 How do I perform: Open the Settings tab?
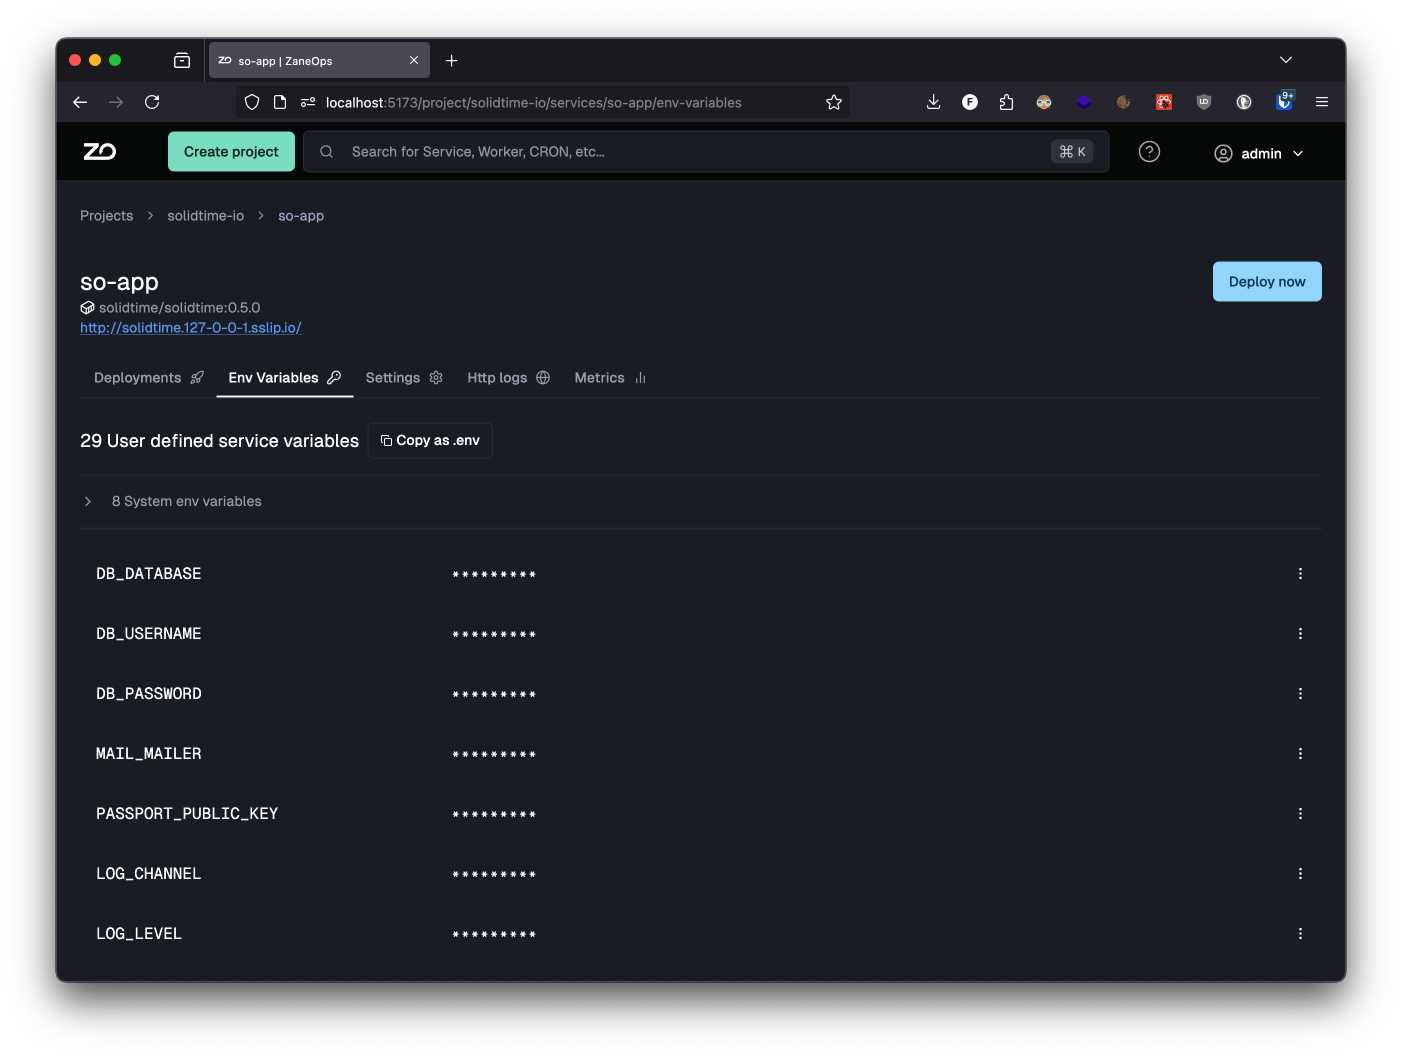(404, 378)
